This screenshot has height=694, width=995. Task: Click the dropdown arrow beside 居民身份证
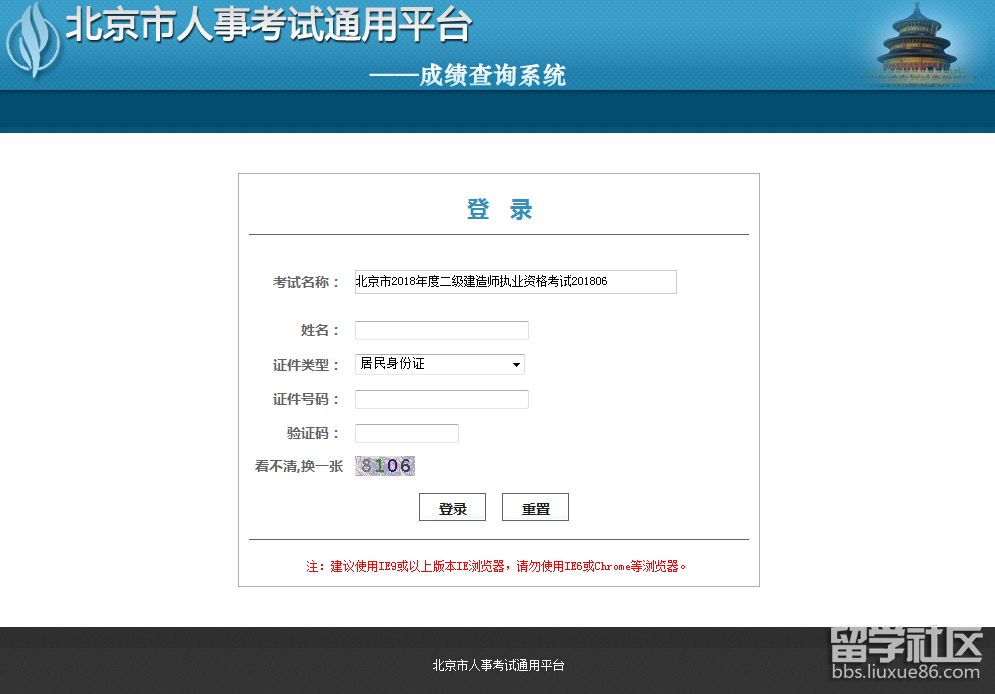(x=516, y=364)
